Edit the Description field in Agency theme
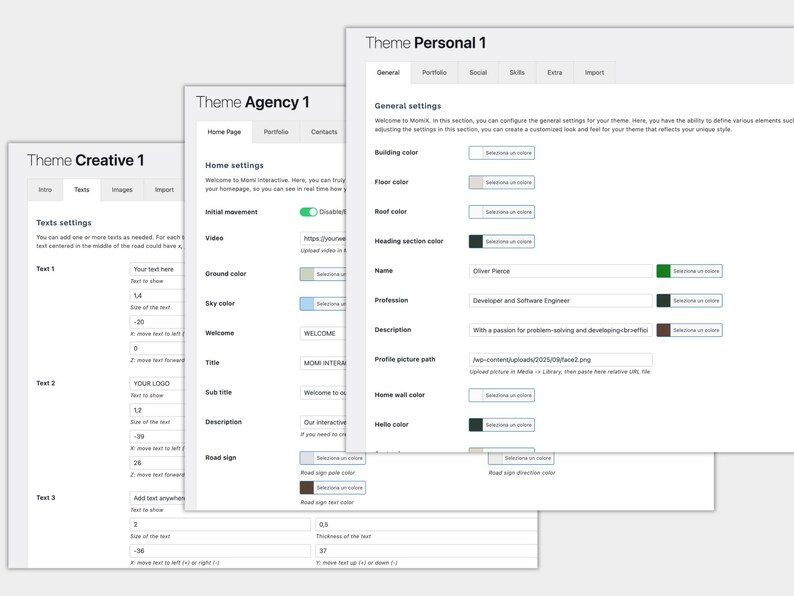Image resolution: width=794 pixels, height=596 pixels. pyautogui.click(x=323, y=422)
